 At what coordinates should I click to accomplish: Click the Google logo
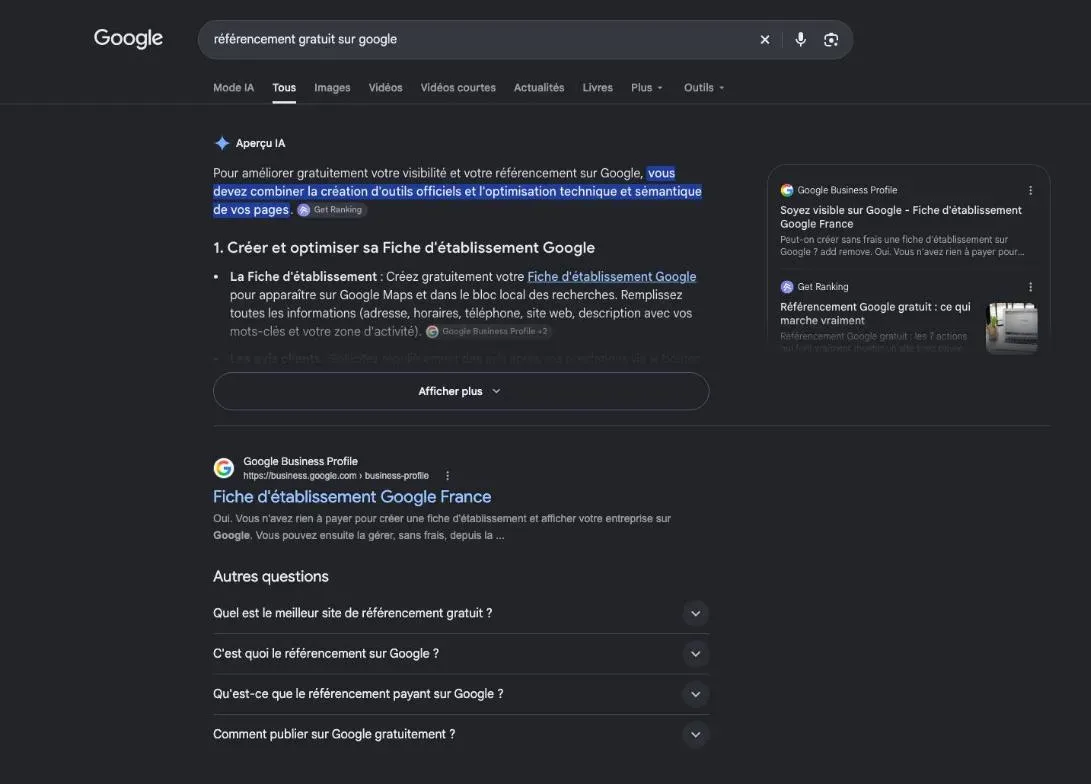(x=128, y=38)
